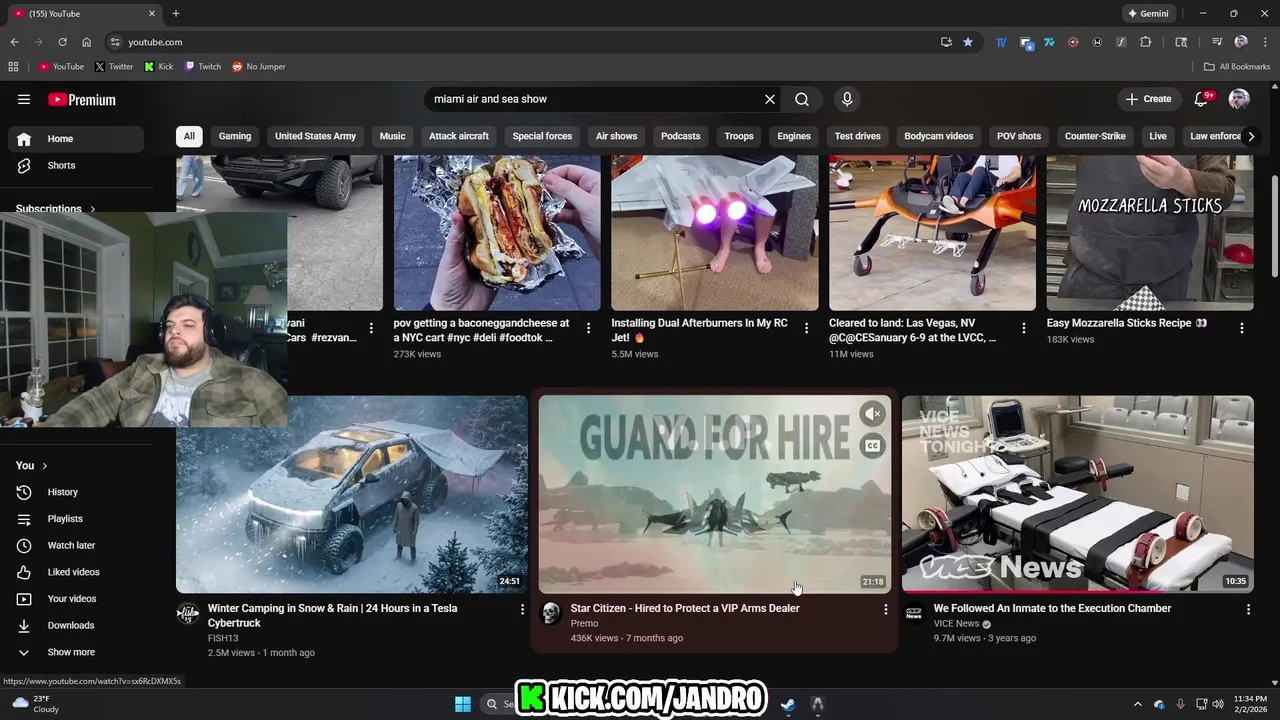1280x720 pixels.
Task: Open the Create menu
Action: tap(1148, 99)
